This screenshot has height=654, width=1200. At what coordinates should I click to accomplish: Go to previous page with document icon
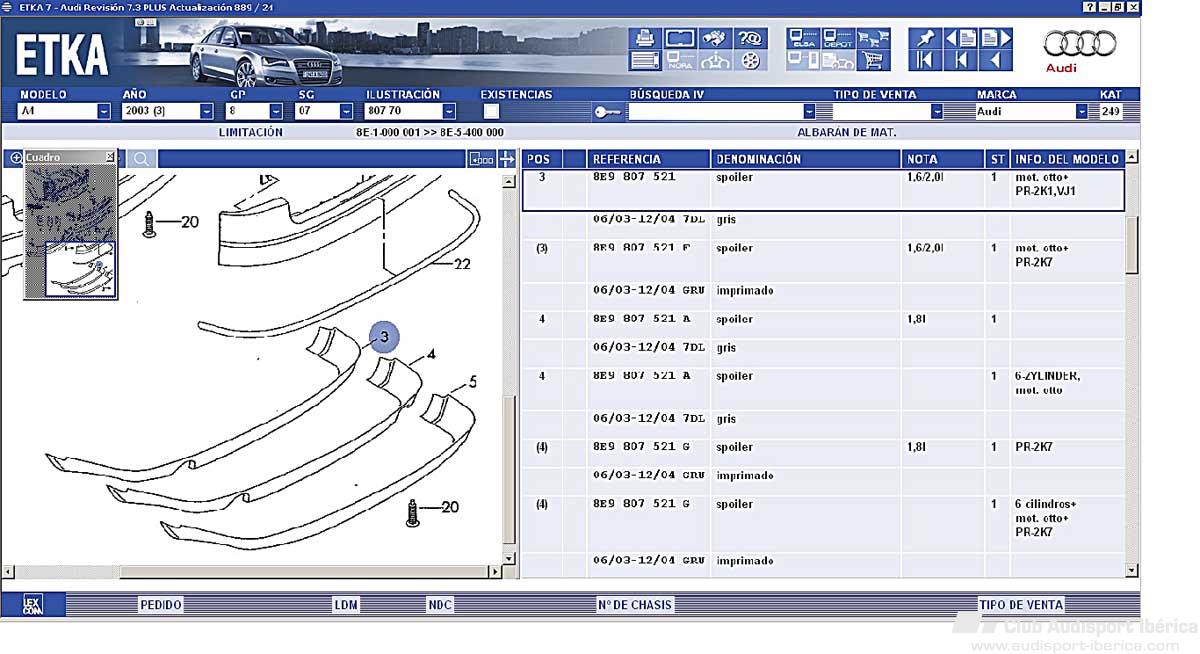click(961, 38)
